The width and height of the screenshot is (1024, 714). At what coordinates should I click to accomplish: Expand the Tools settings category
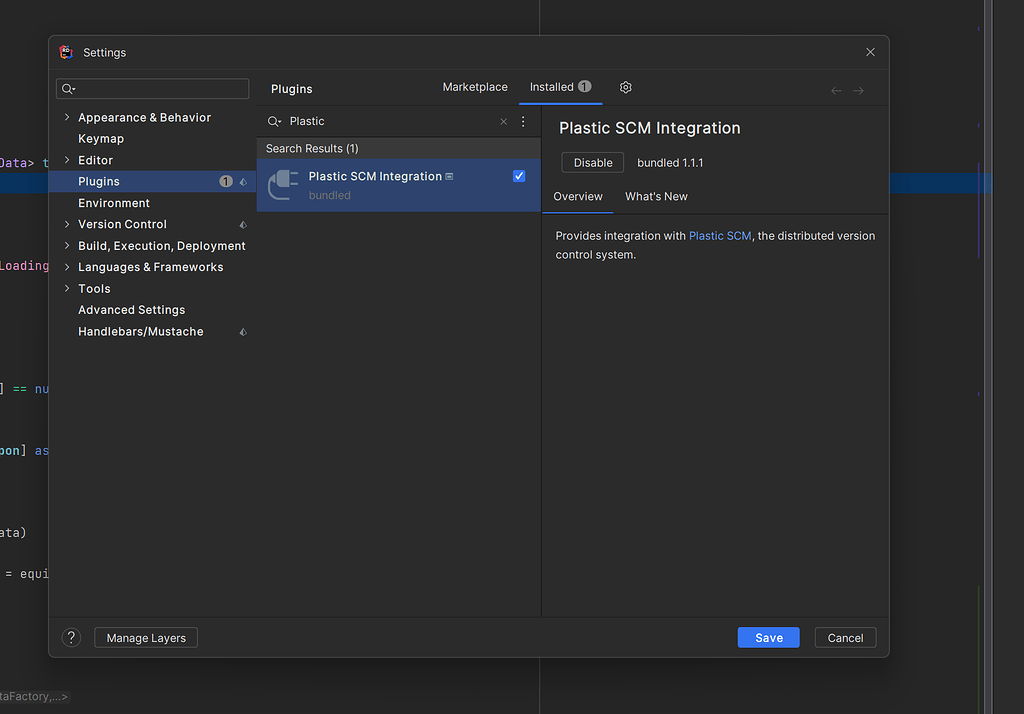[x=67, y=288]
